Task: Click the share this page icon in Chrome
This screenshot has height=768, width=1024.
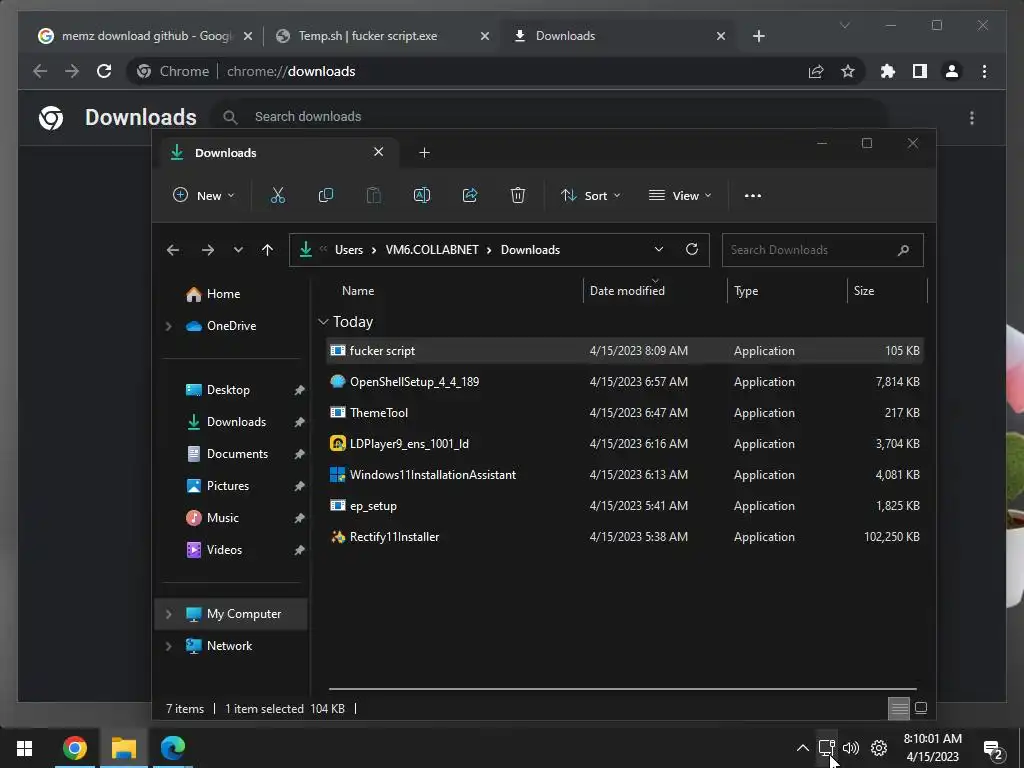Action: 816,71
